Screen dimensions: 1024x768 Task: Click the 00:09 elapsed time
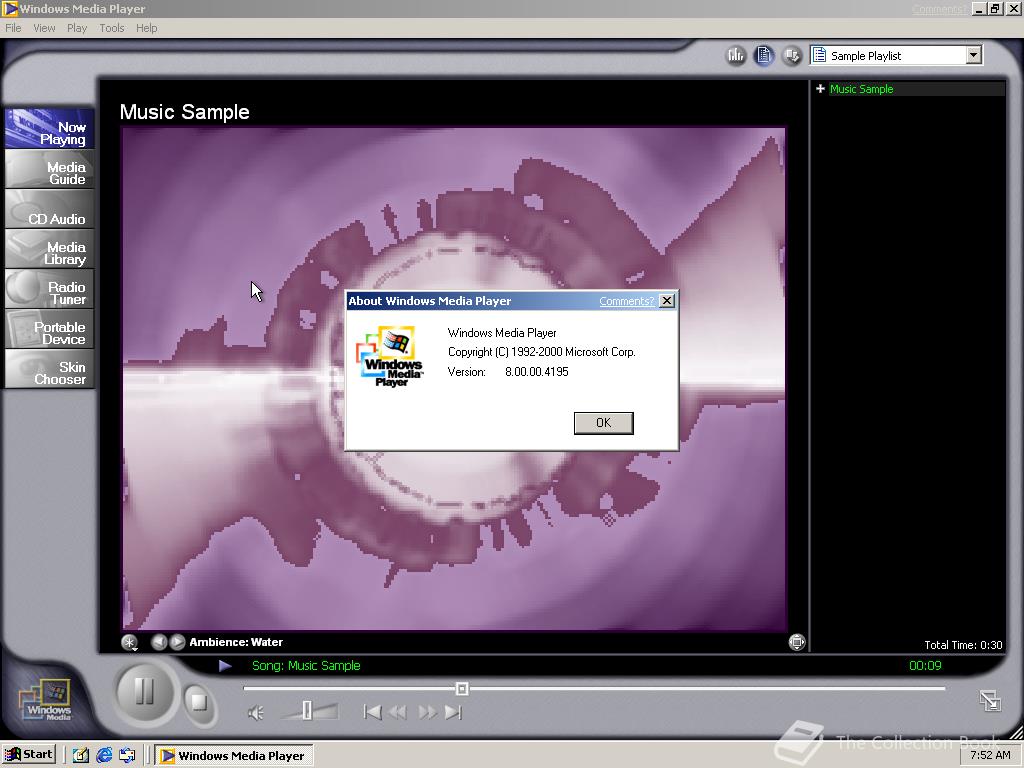coord(925,665)
